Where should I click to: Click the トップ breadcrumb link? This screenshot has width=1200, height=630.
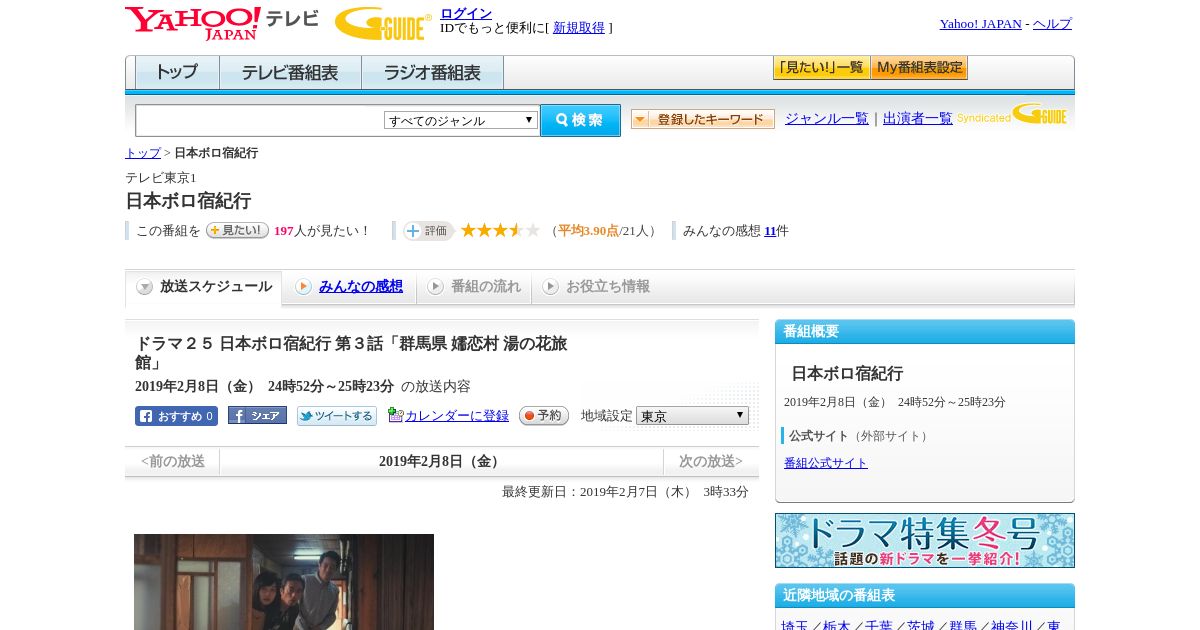[x=143, y=153]
